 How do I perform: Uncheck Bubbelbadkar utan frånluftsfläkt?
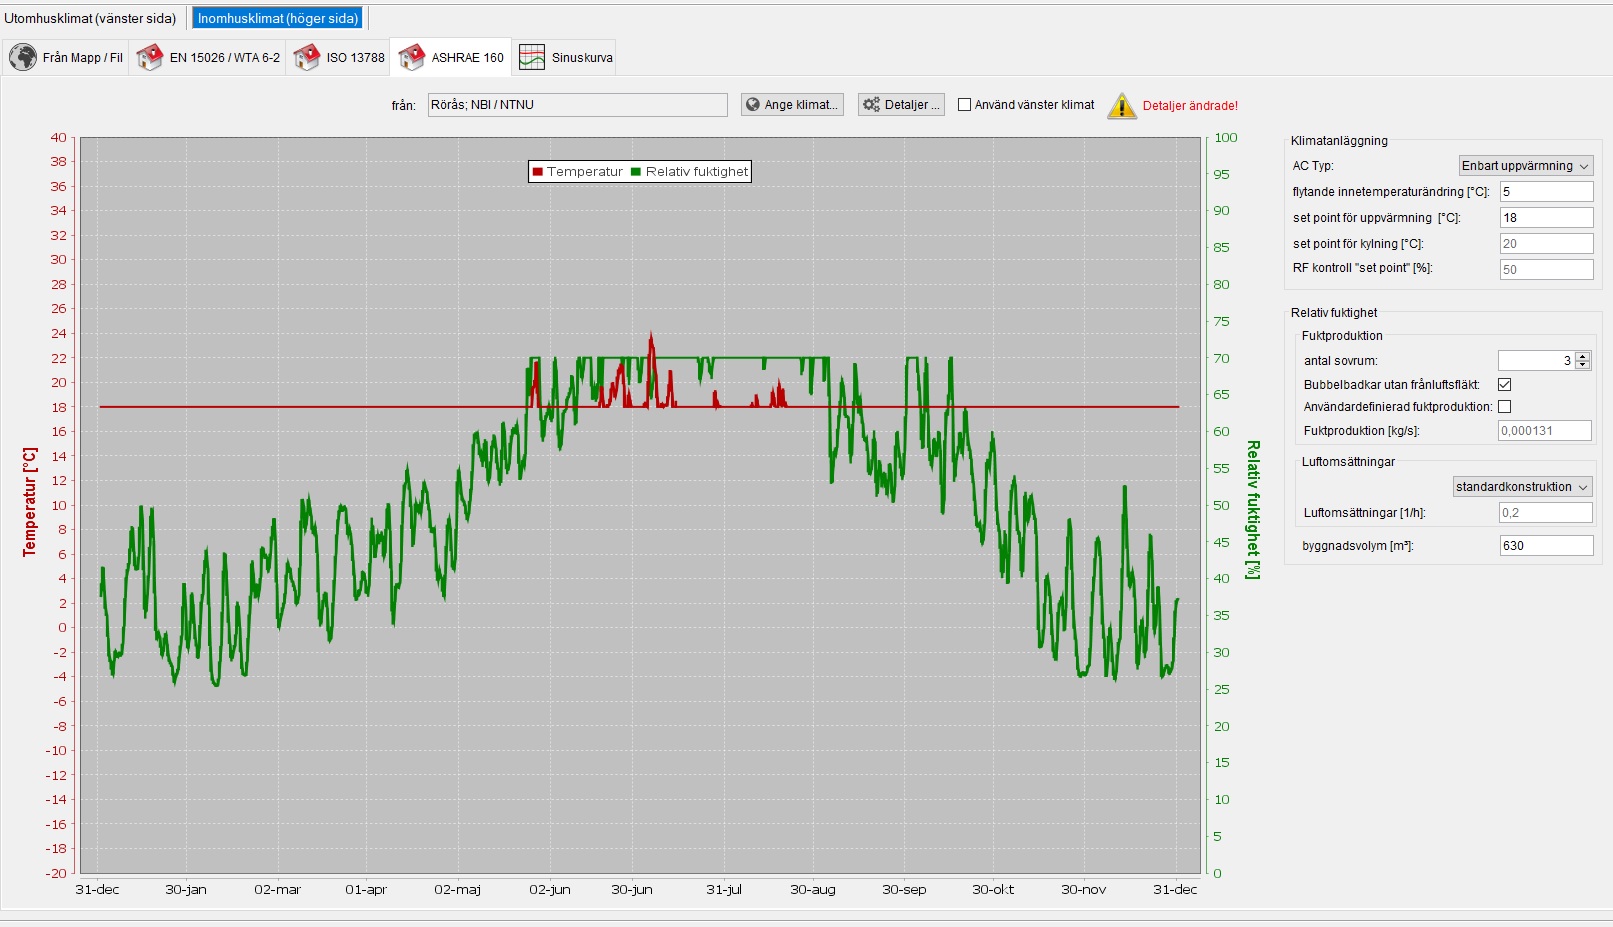[1504, 385]
